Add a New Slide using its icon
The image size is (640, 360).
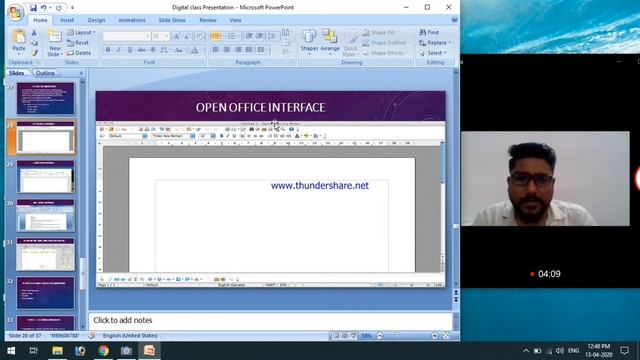coord(55,37)
